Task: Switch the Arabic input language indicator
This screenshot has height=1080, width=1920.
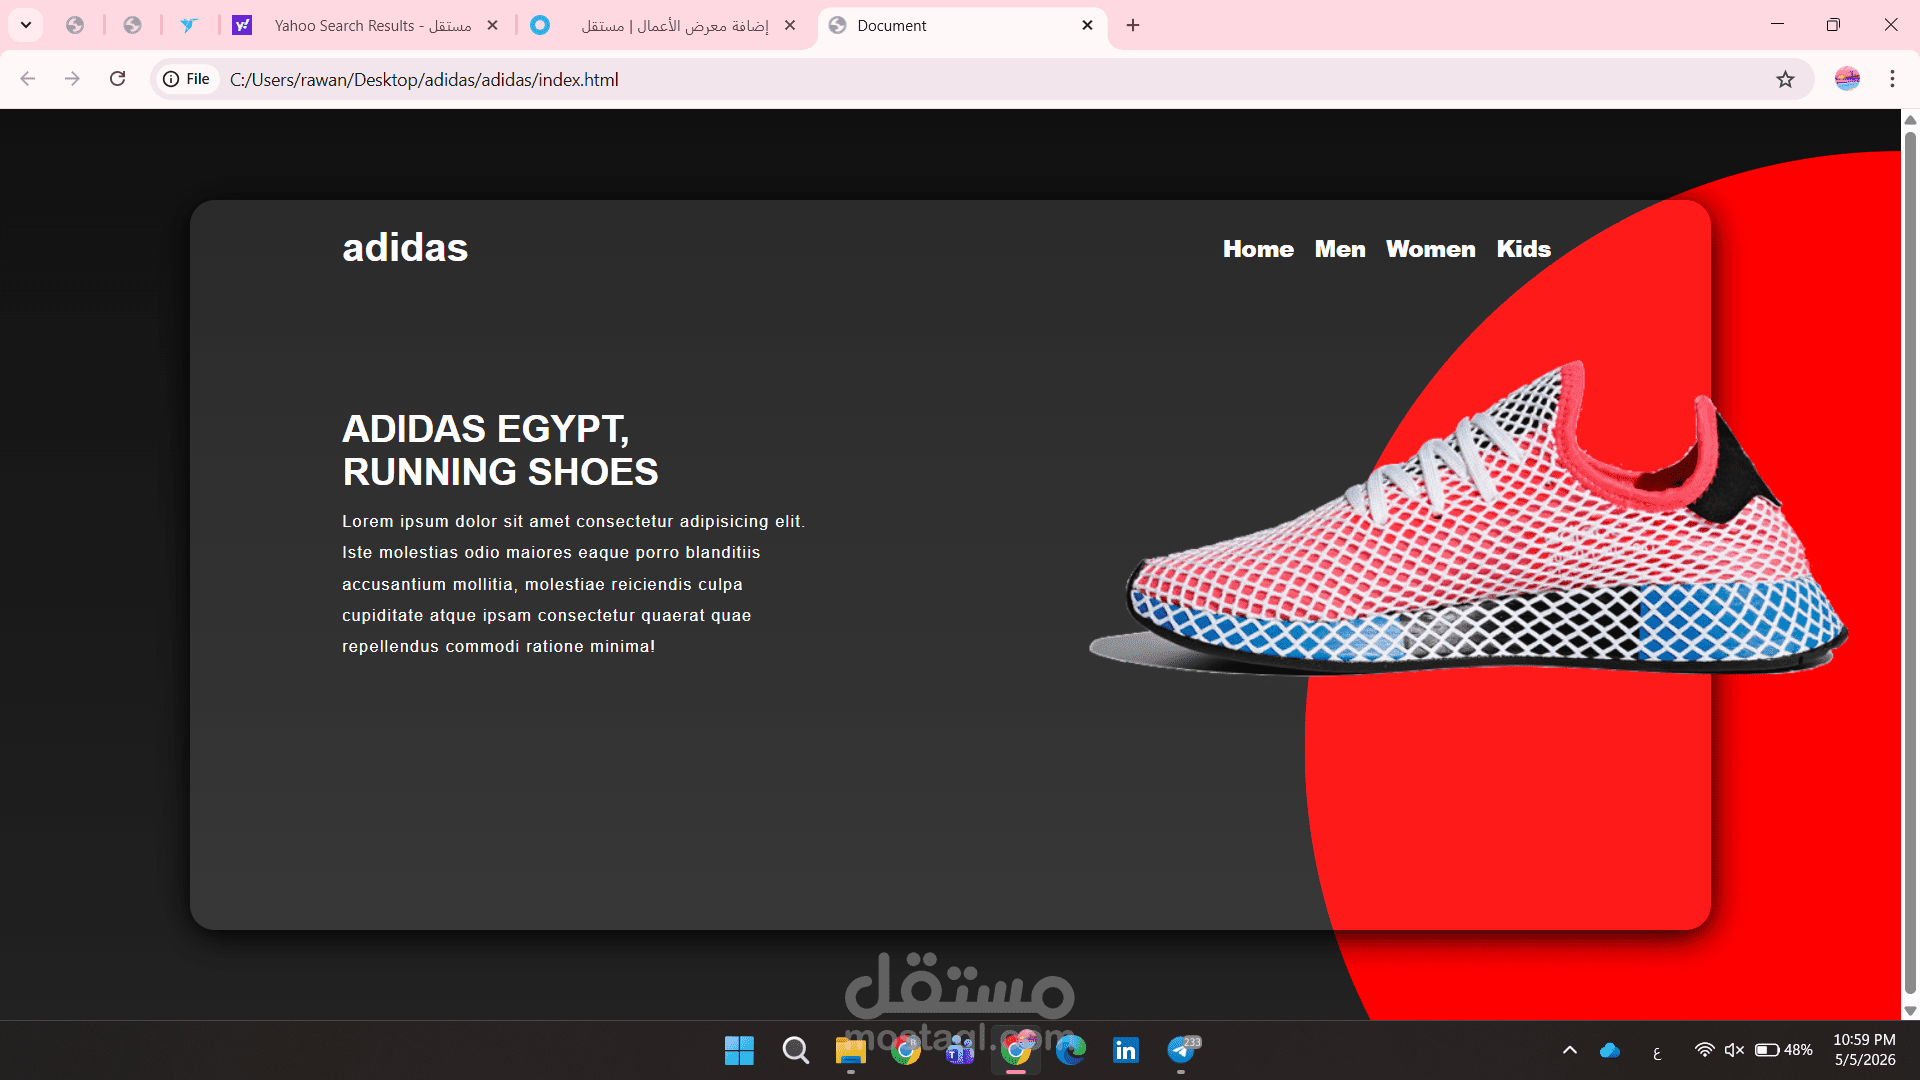Action: [x=1657, y=1051]
